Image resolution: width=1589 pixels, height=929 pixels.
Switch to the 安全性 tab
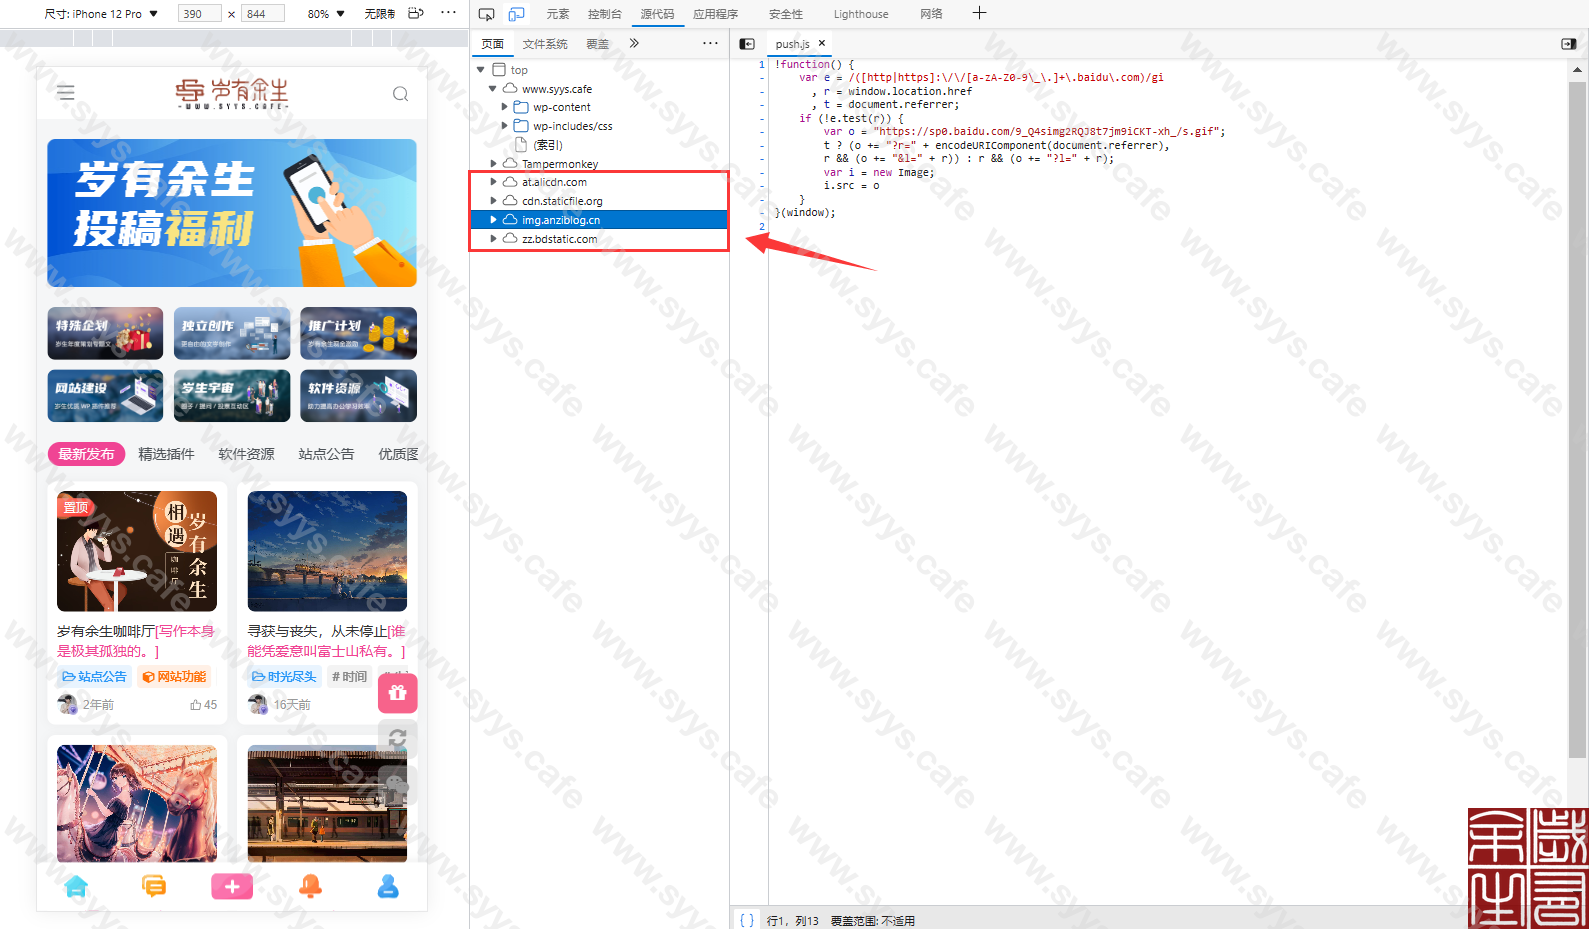click(x=786, y=14)
